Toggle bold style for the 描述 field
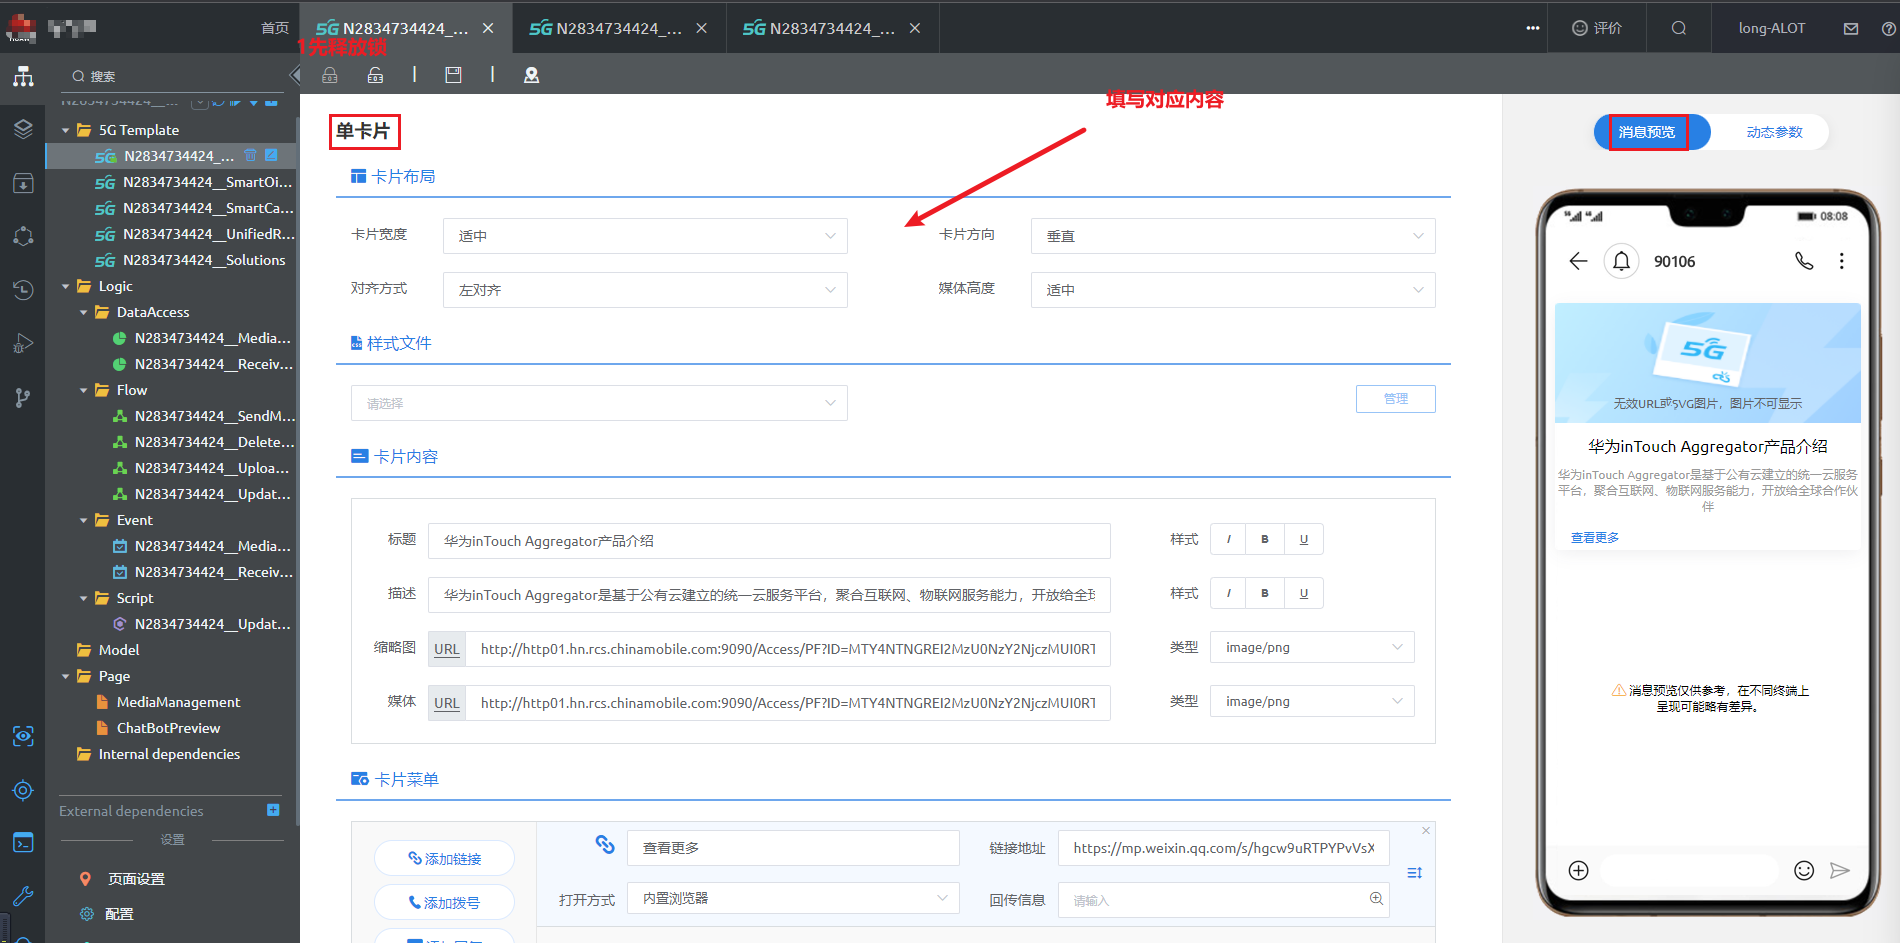This screenshot has width=1900, height=943. coord(1265,593)
